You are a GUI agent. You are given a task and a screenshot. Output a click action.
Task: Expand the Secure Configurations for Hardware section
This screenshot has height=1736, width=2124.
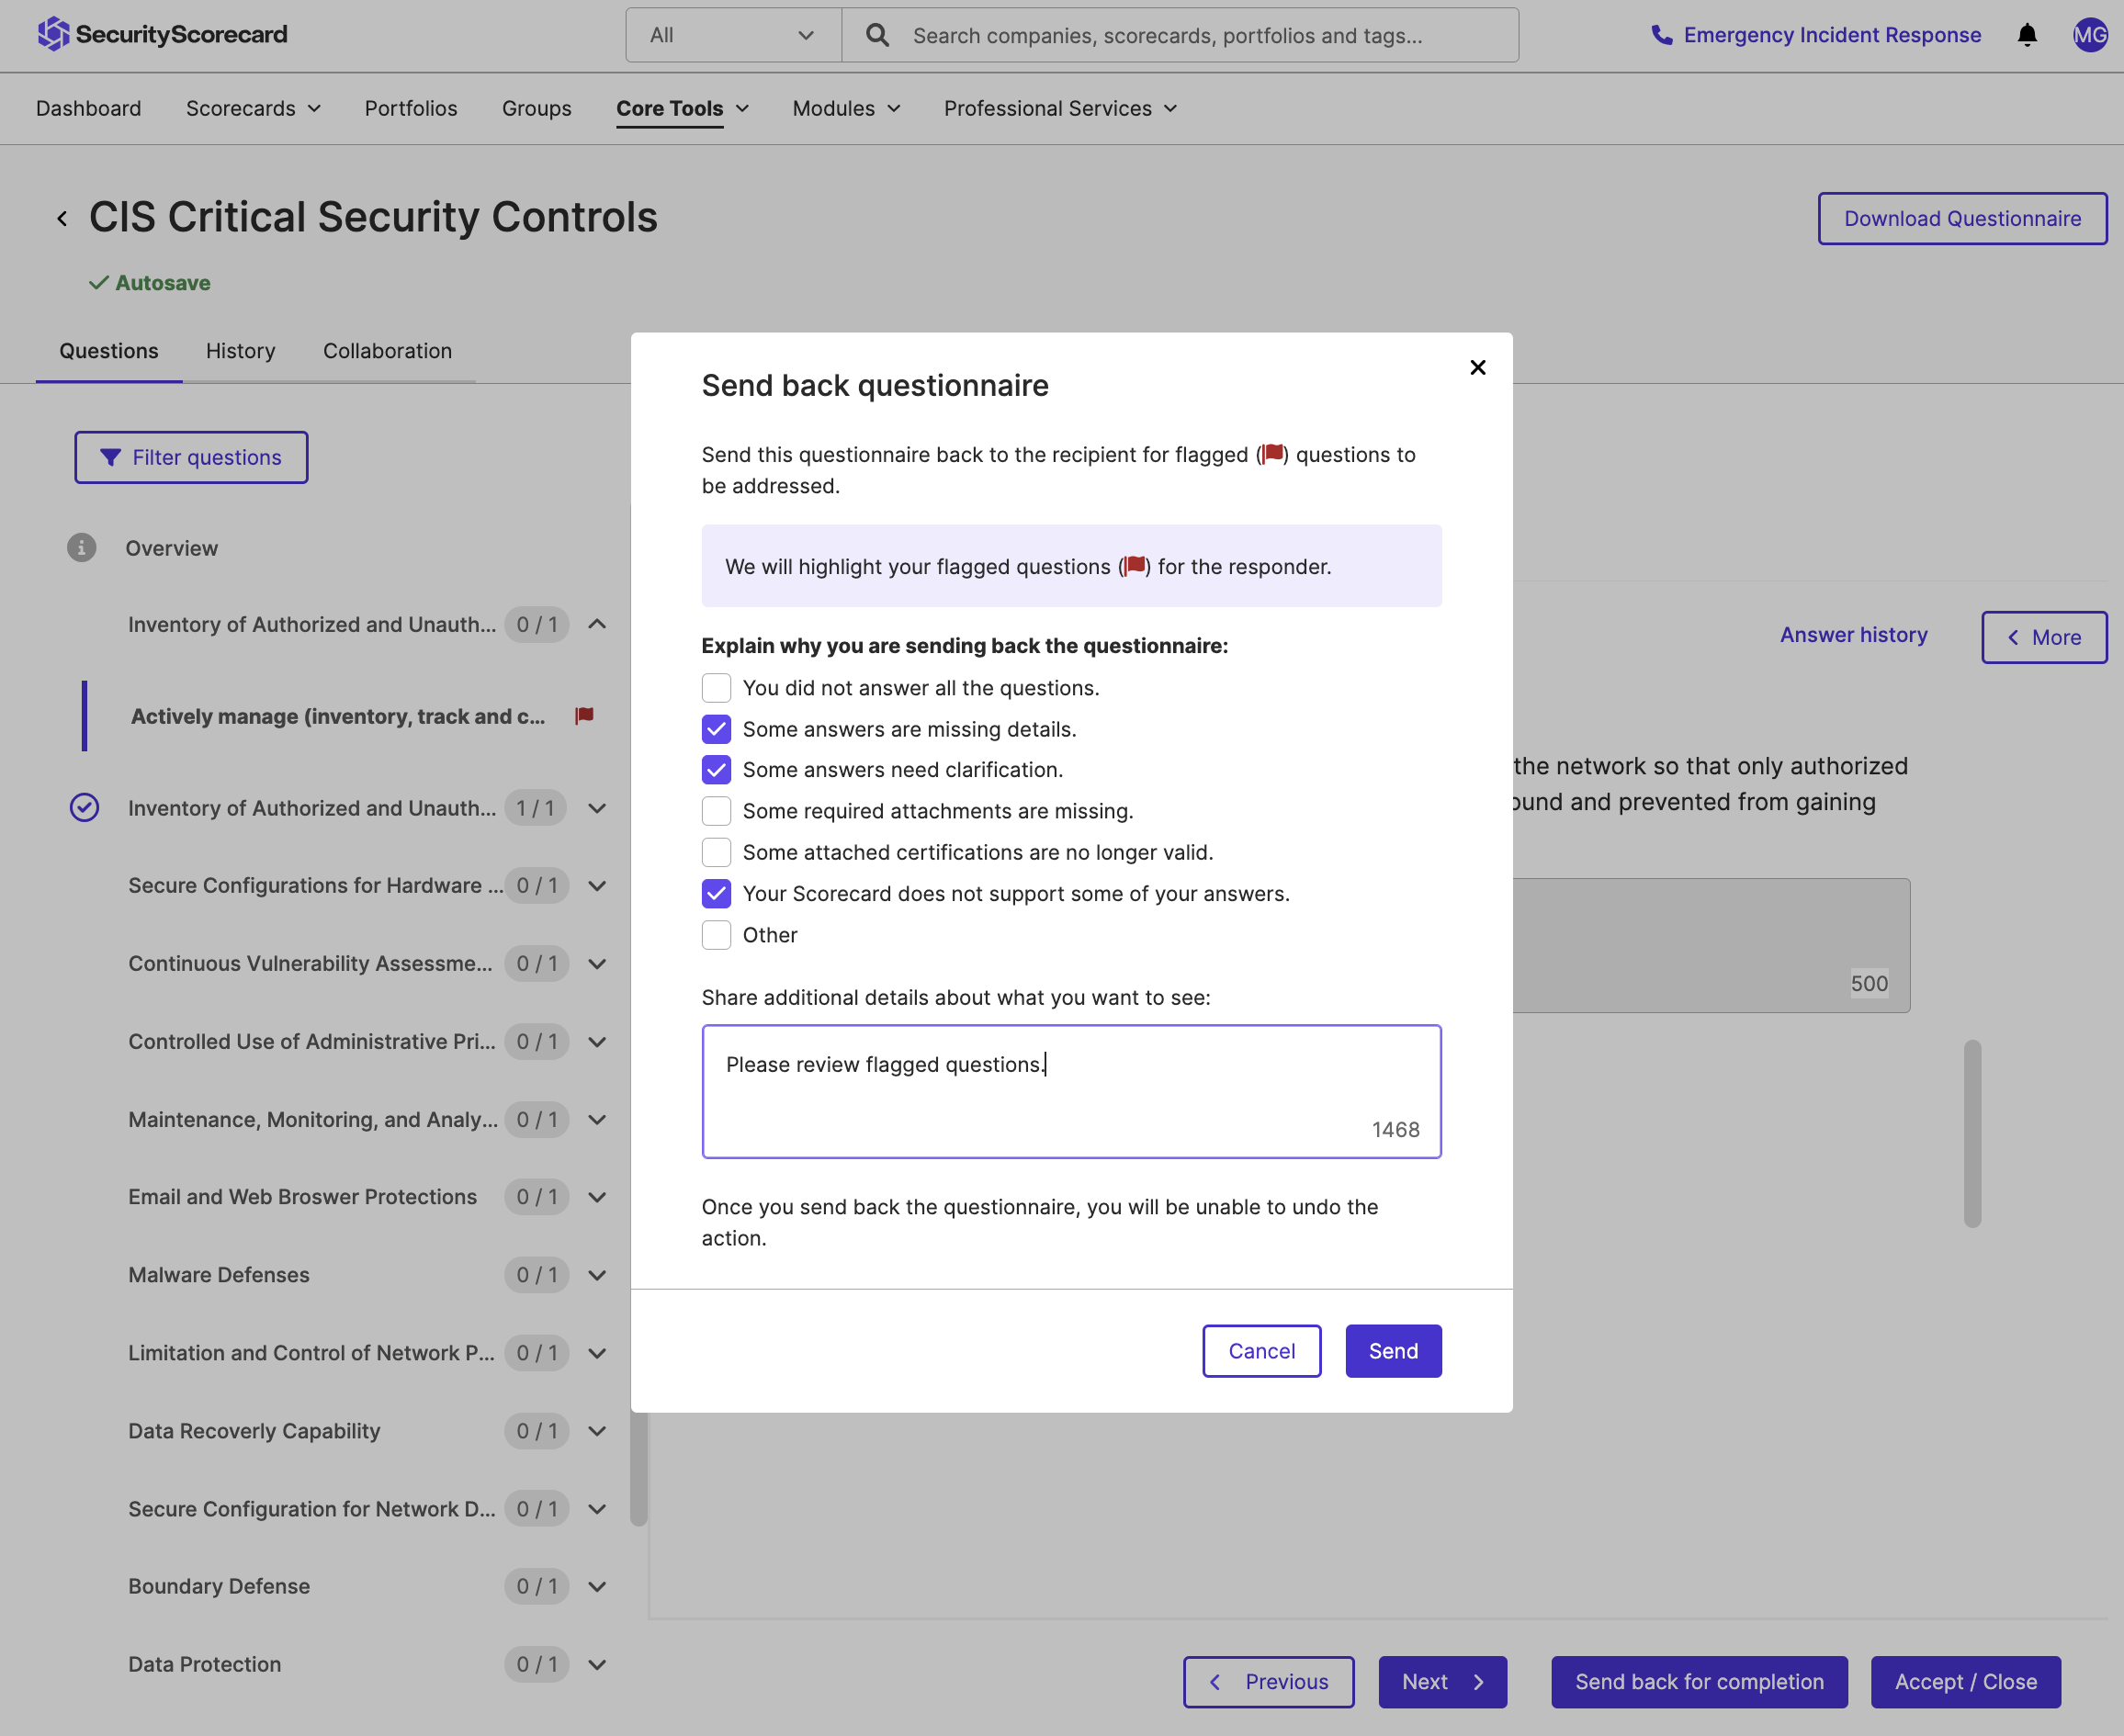[x=597, y=885]
